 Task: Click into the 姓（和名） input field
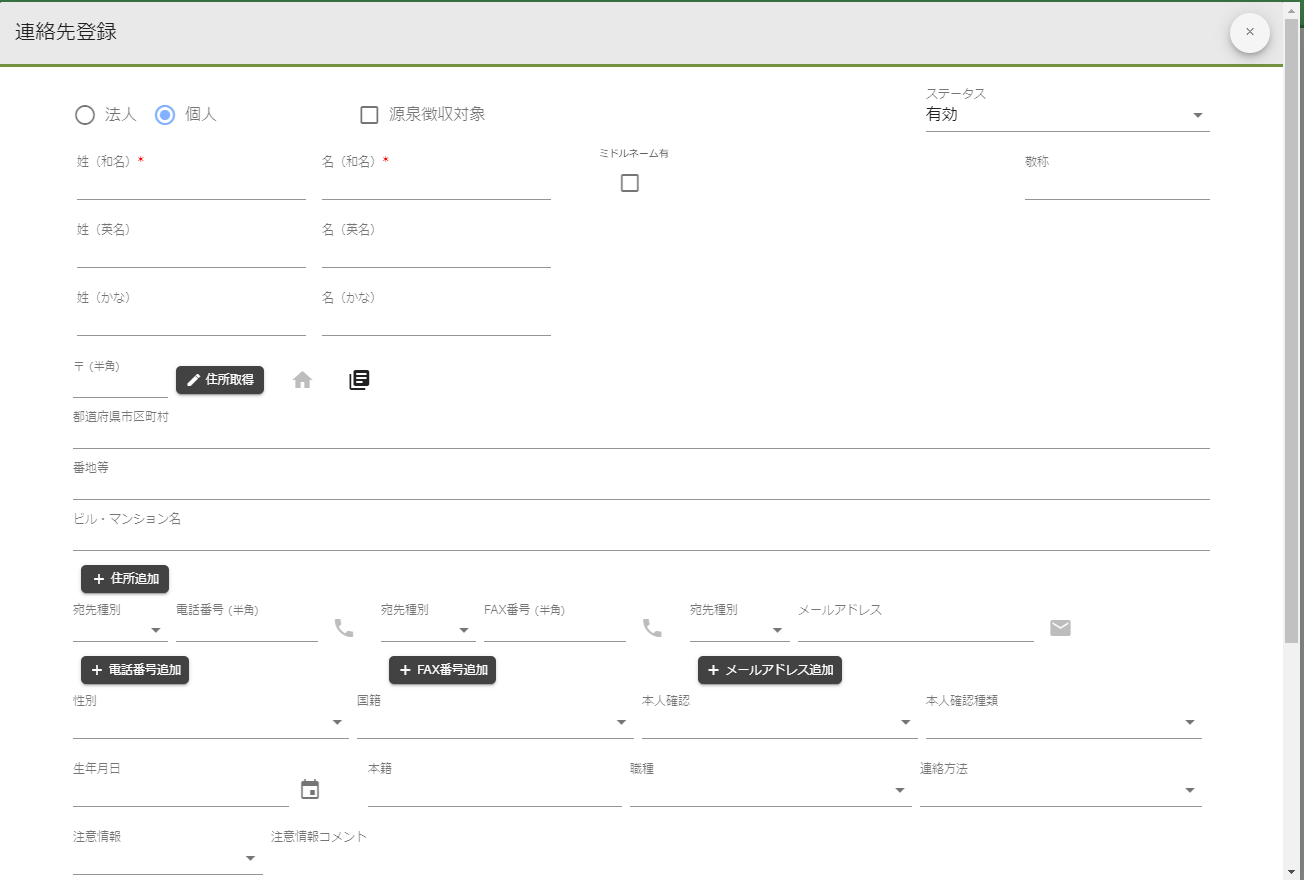tap(191, 186)
